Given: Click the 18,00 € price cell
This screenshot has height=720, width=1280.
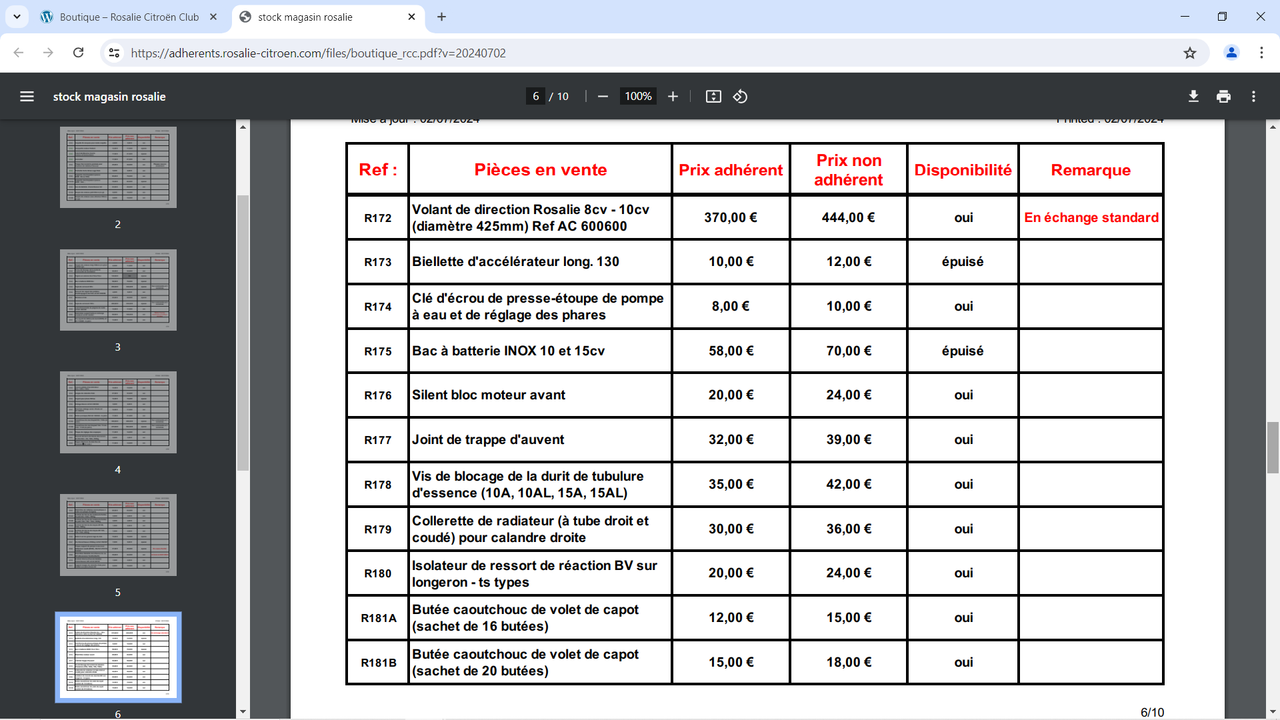Looking at the screenshot, I should (849, 662).
